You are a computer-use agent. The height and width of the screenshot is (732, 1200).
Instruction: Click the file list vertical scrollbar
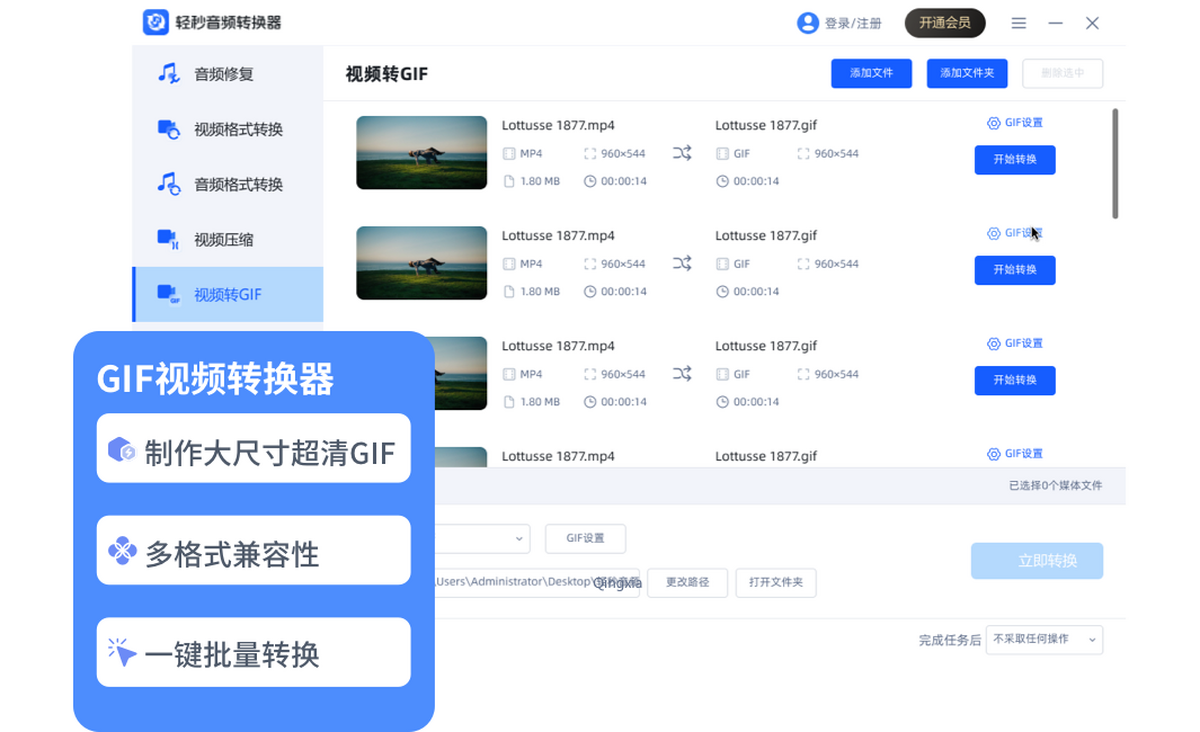[x=1115, y=164]
